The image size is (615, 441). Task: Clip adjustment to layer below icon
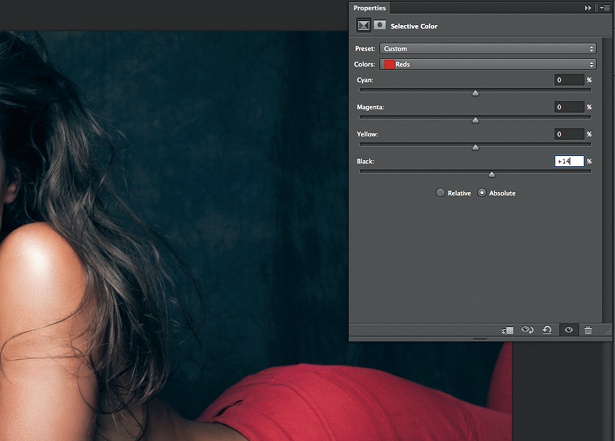pyautogui.click(x=507, y=330)
